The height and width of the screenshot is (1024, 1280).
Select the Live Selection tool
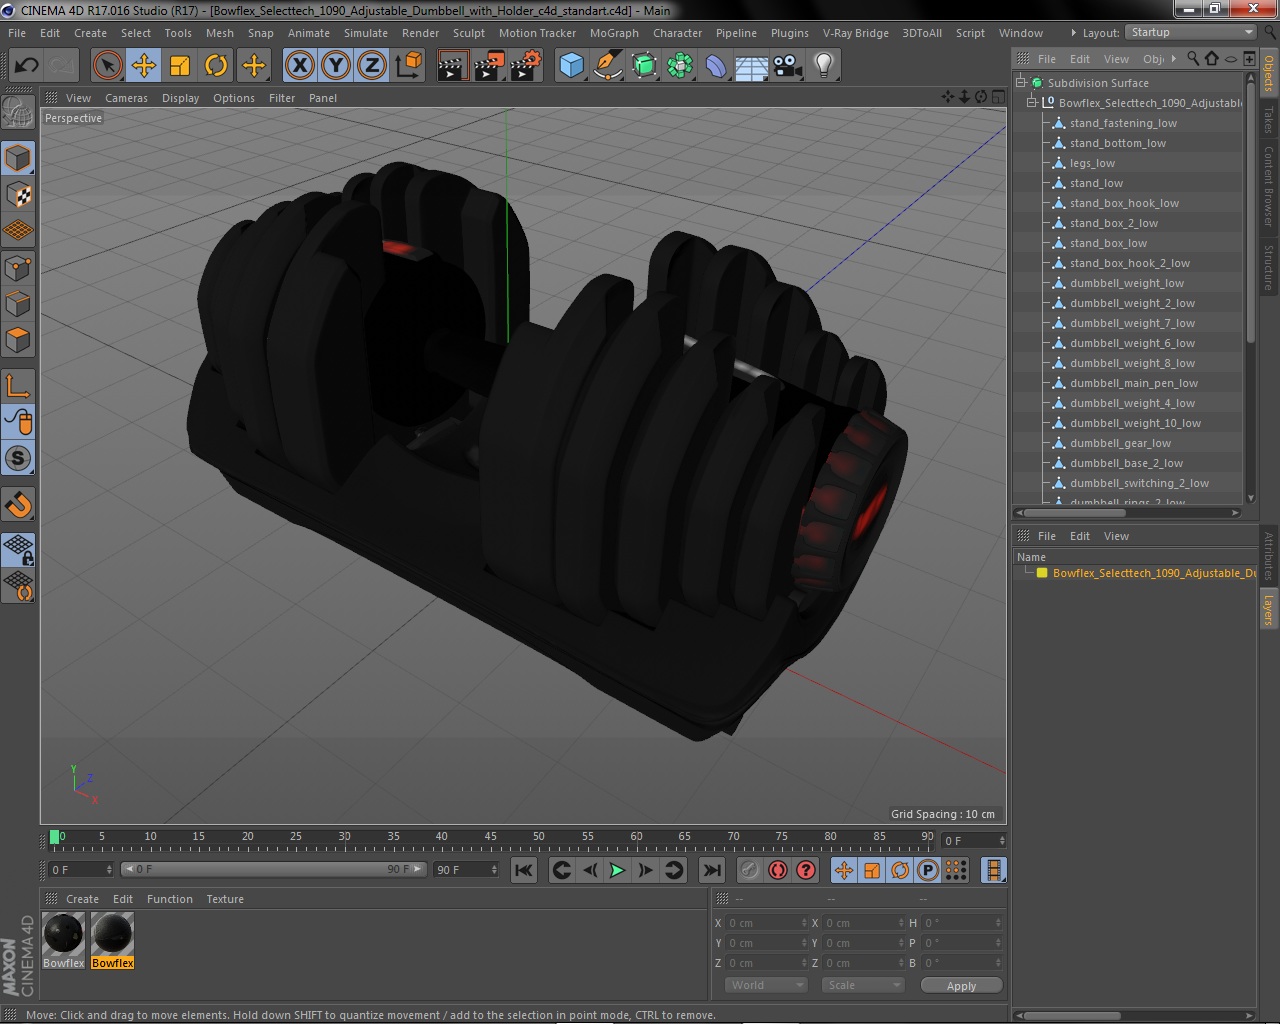coord(107,66)
